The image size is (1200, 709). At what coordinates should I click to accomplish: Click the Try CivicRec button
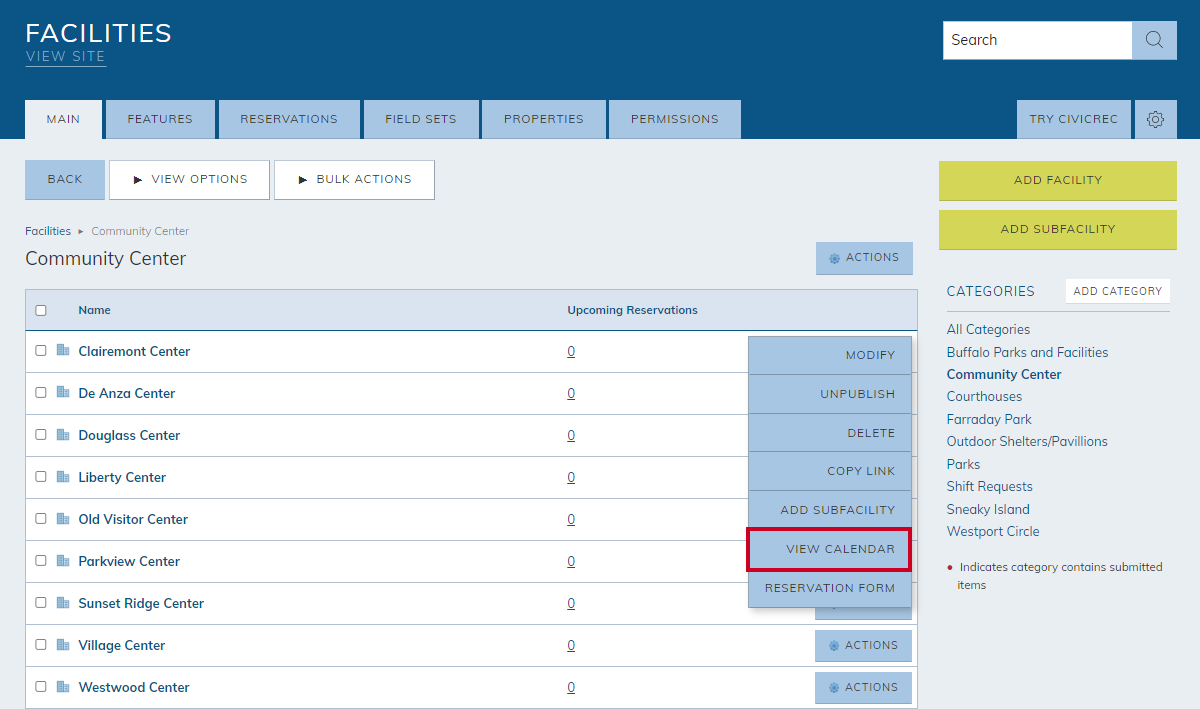1074,119
